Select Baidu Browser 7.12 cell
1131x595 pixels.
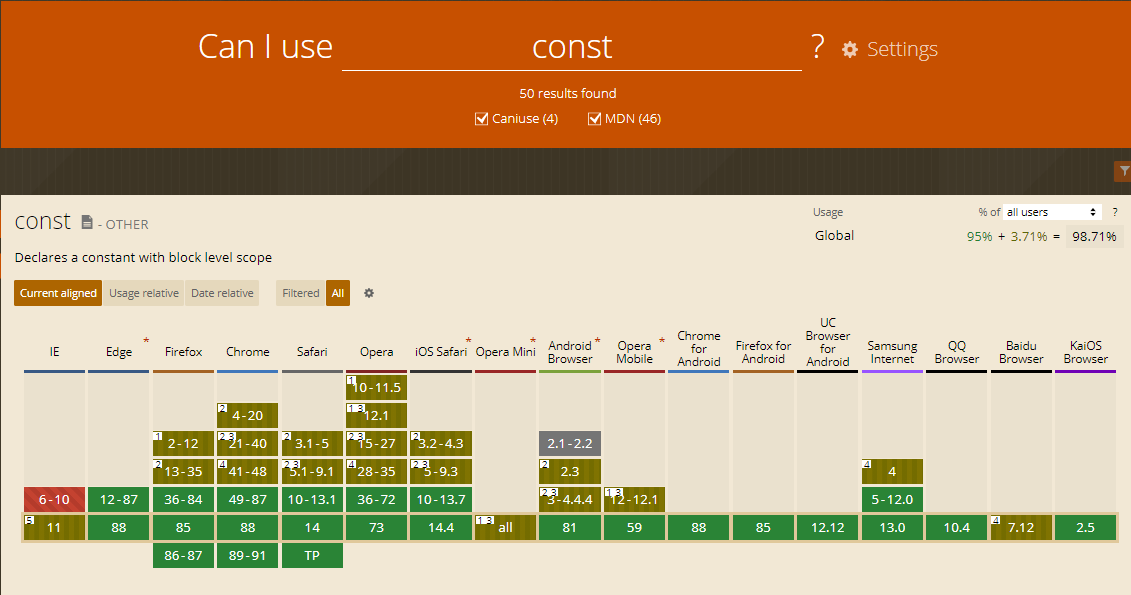pos(1021,528)
